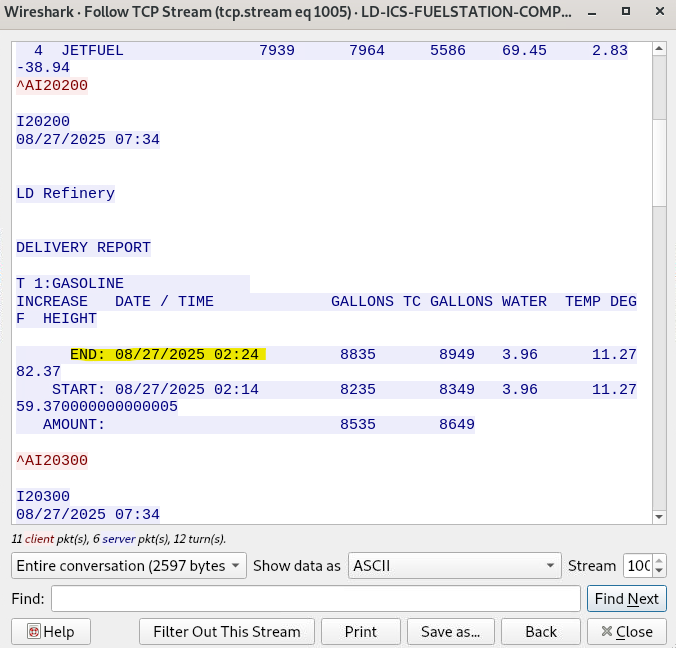This screenshot has height=648, width=676.
Task: Open the Entire conversation dropdown
Action: (x=128, y=566)
